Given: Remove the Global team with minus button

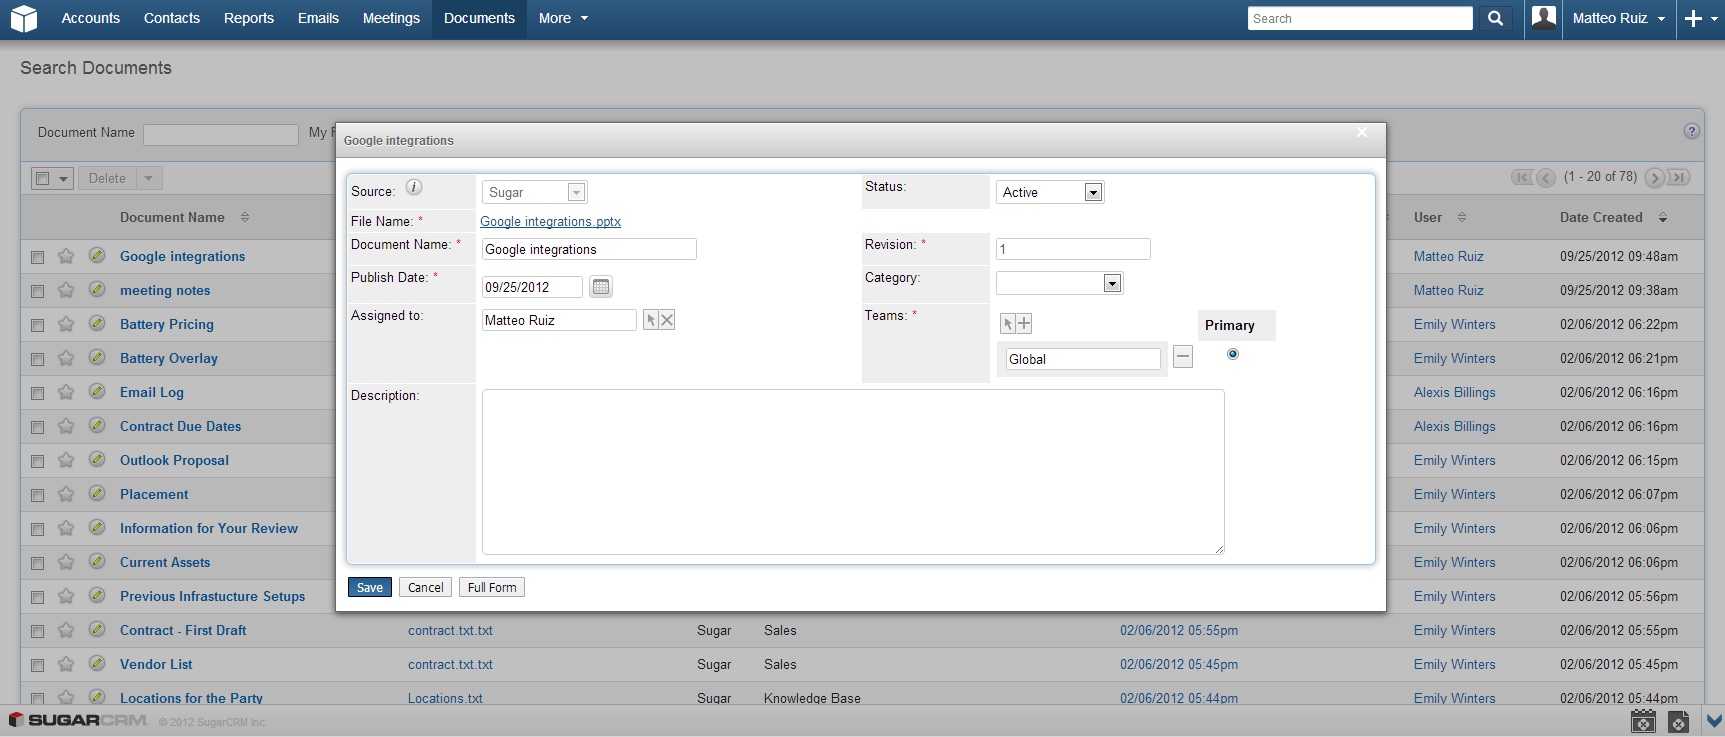Looking at the screenshot, I should click(1183, 356).
